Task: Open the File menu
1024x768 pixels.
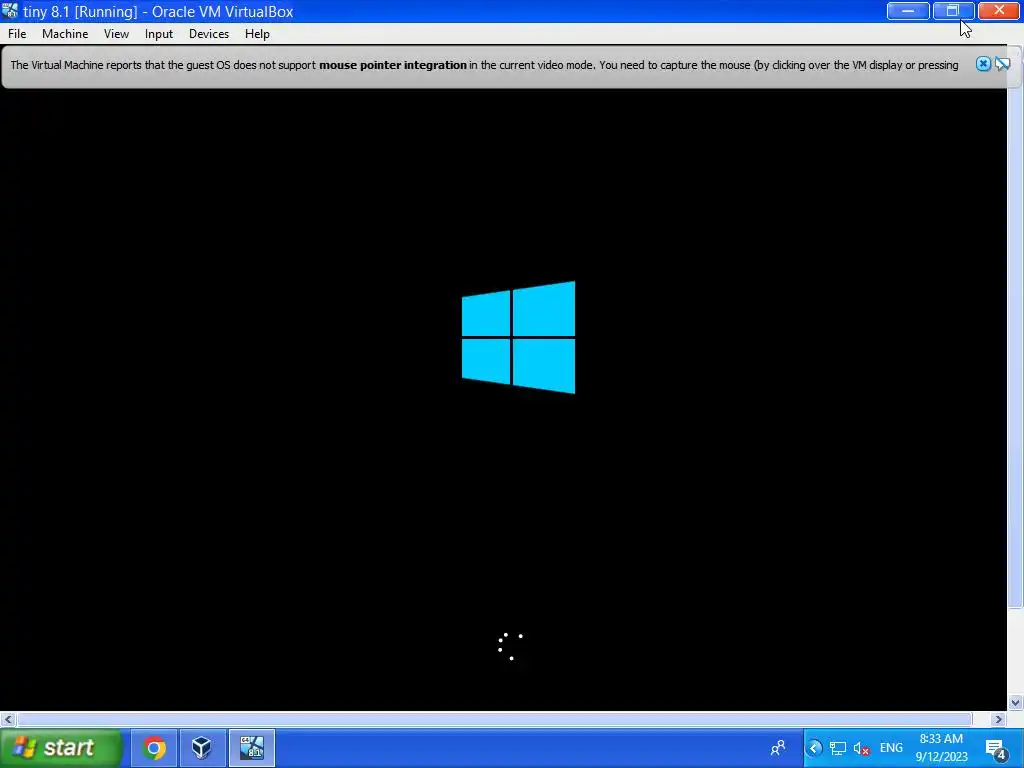Action: [x=17, y=34]
